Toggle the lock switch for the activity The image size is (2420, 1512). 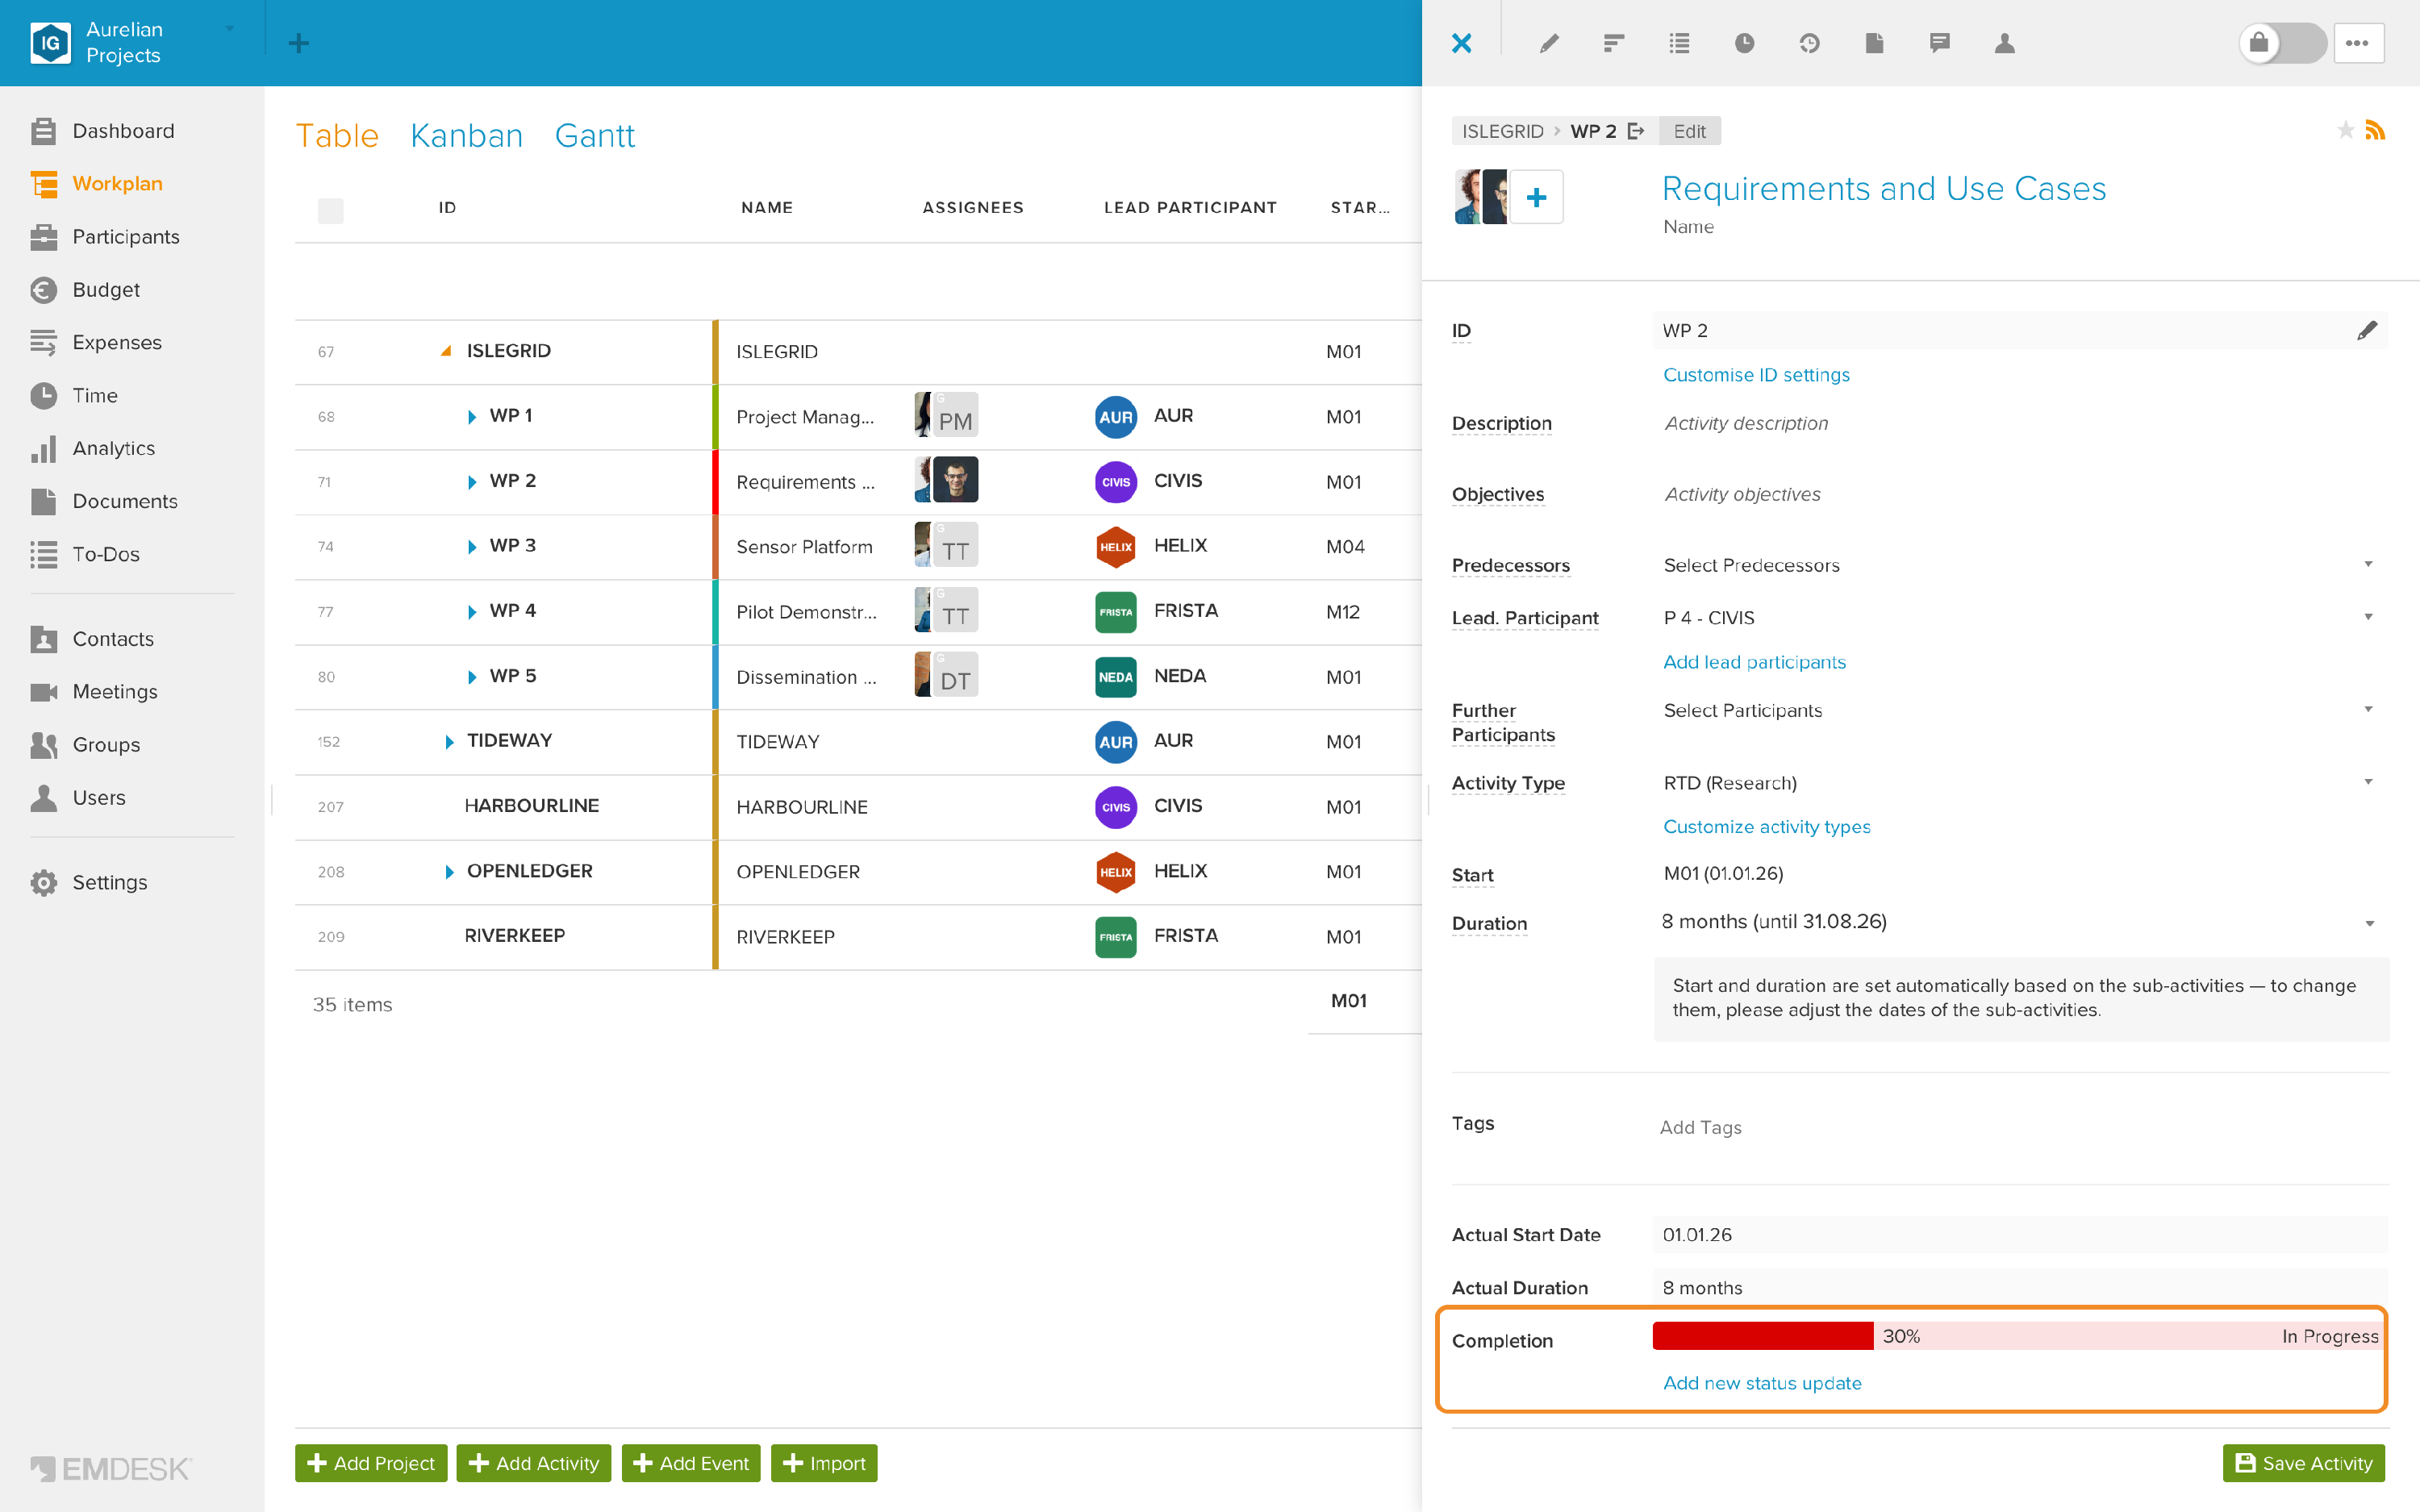tap(2282, 43)
